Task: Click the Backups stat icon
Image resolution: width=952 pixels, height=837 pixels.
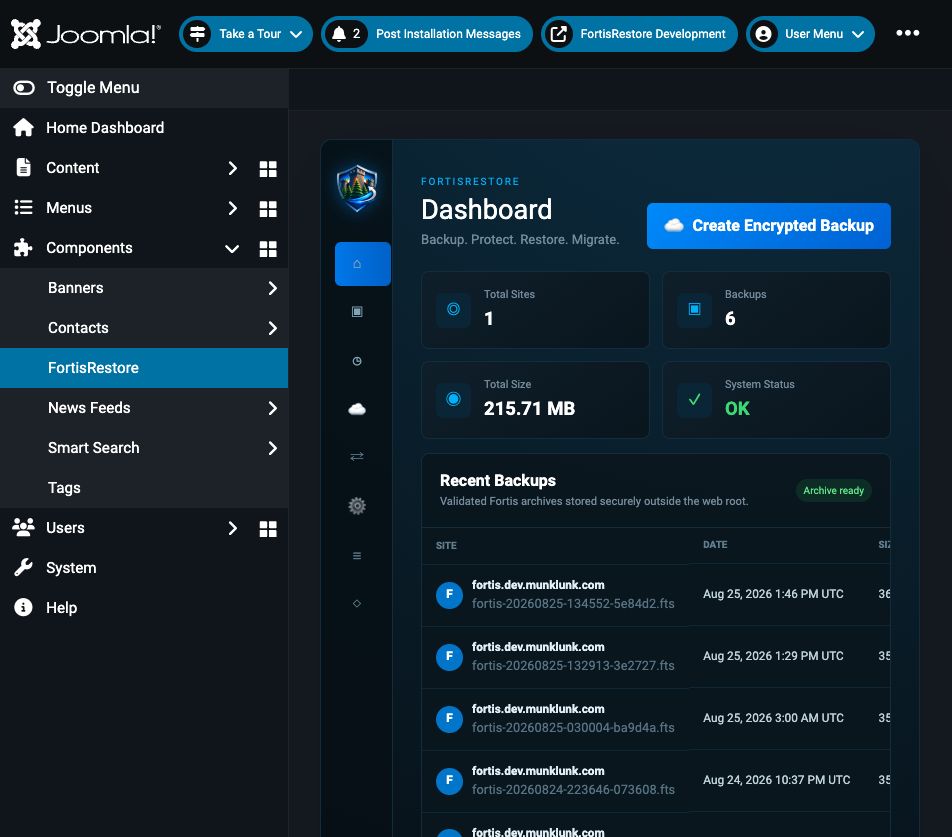Action: (695, 310)
